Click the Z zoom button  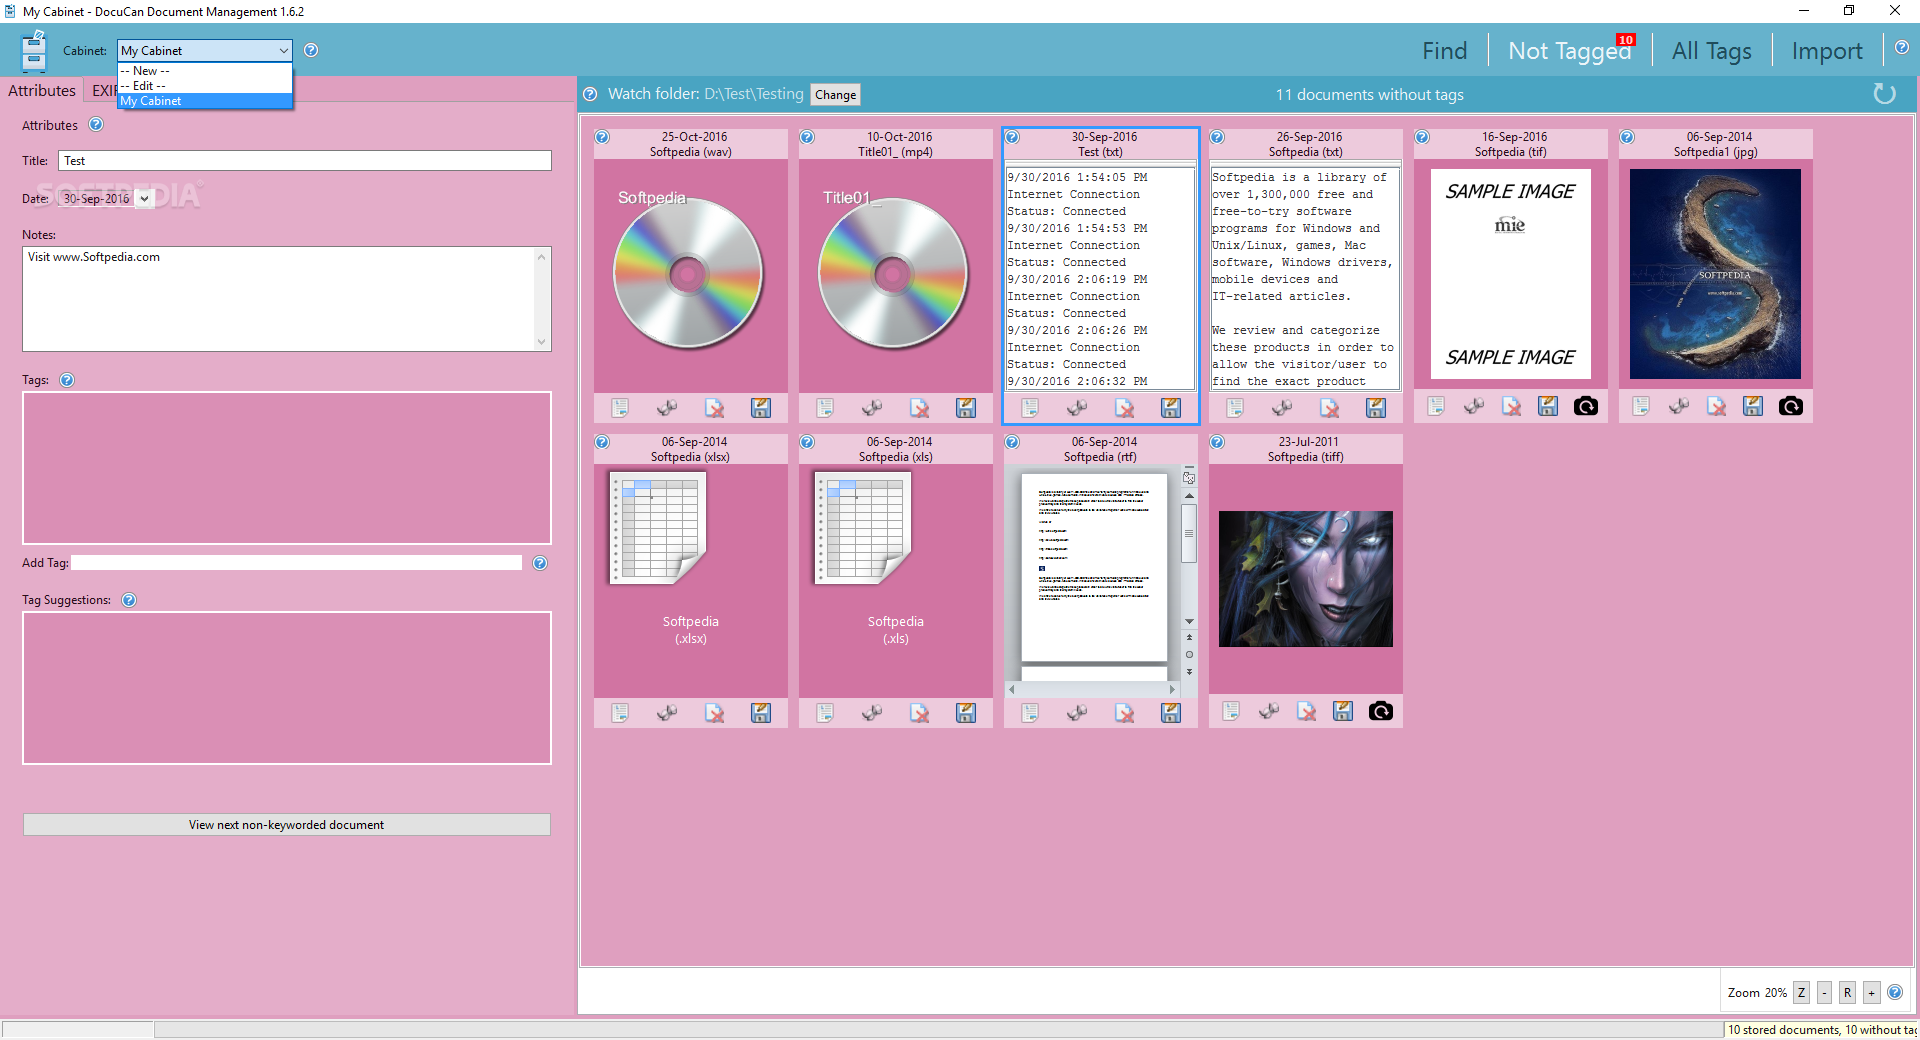point(1801,992)
